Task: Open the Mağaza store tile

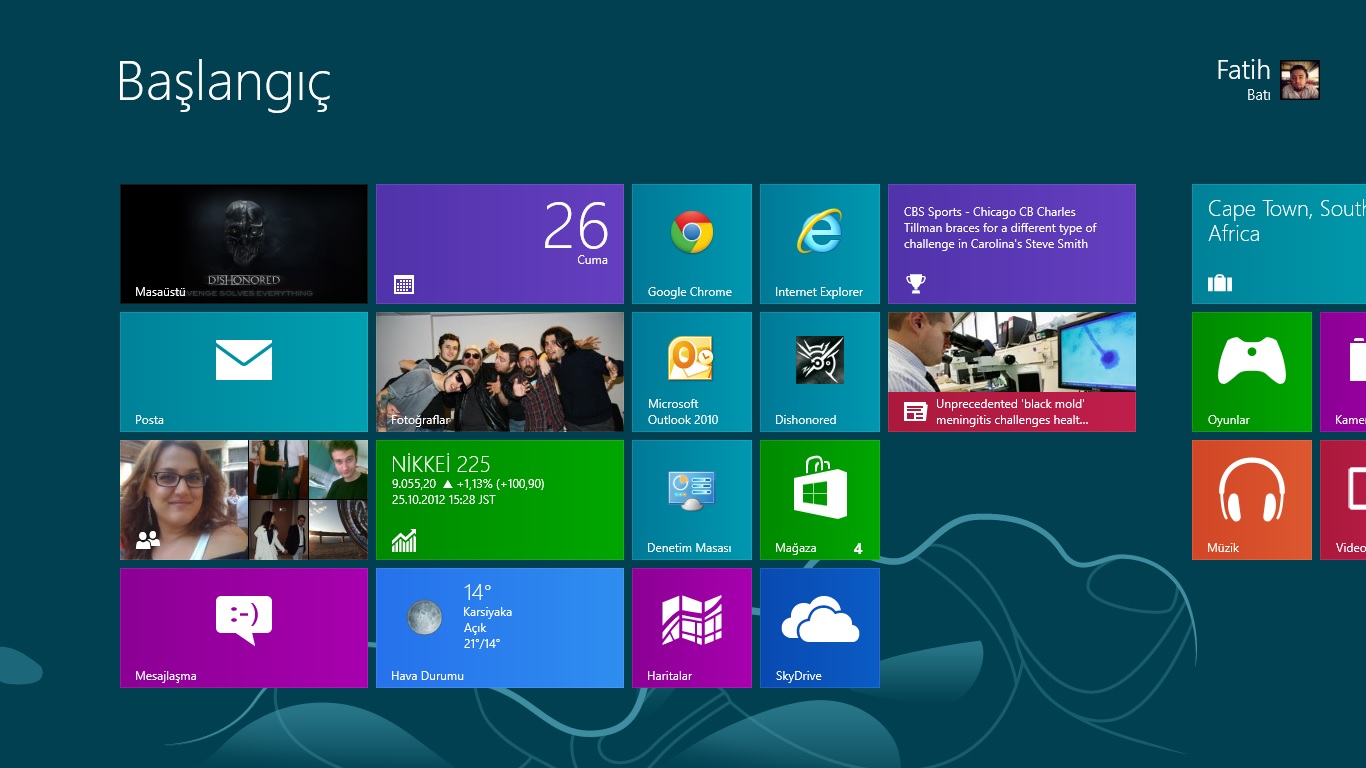Action: 820,500
